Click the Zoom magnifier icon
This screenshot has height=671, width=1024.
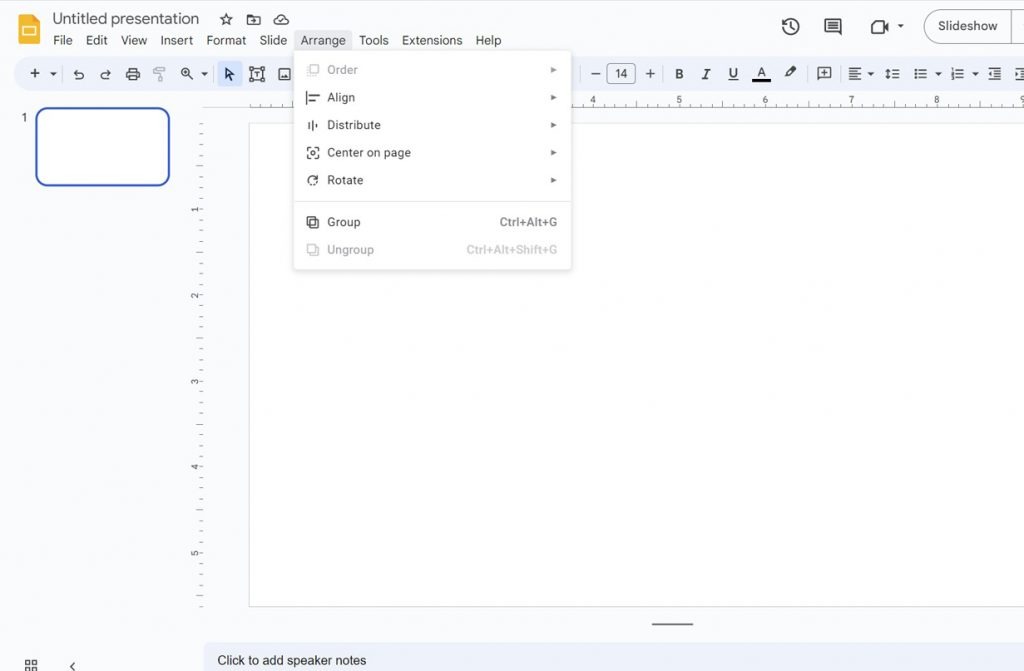[189, 73]
